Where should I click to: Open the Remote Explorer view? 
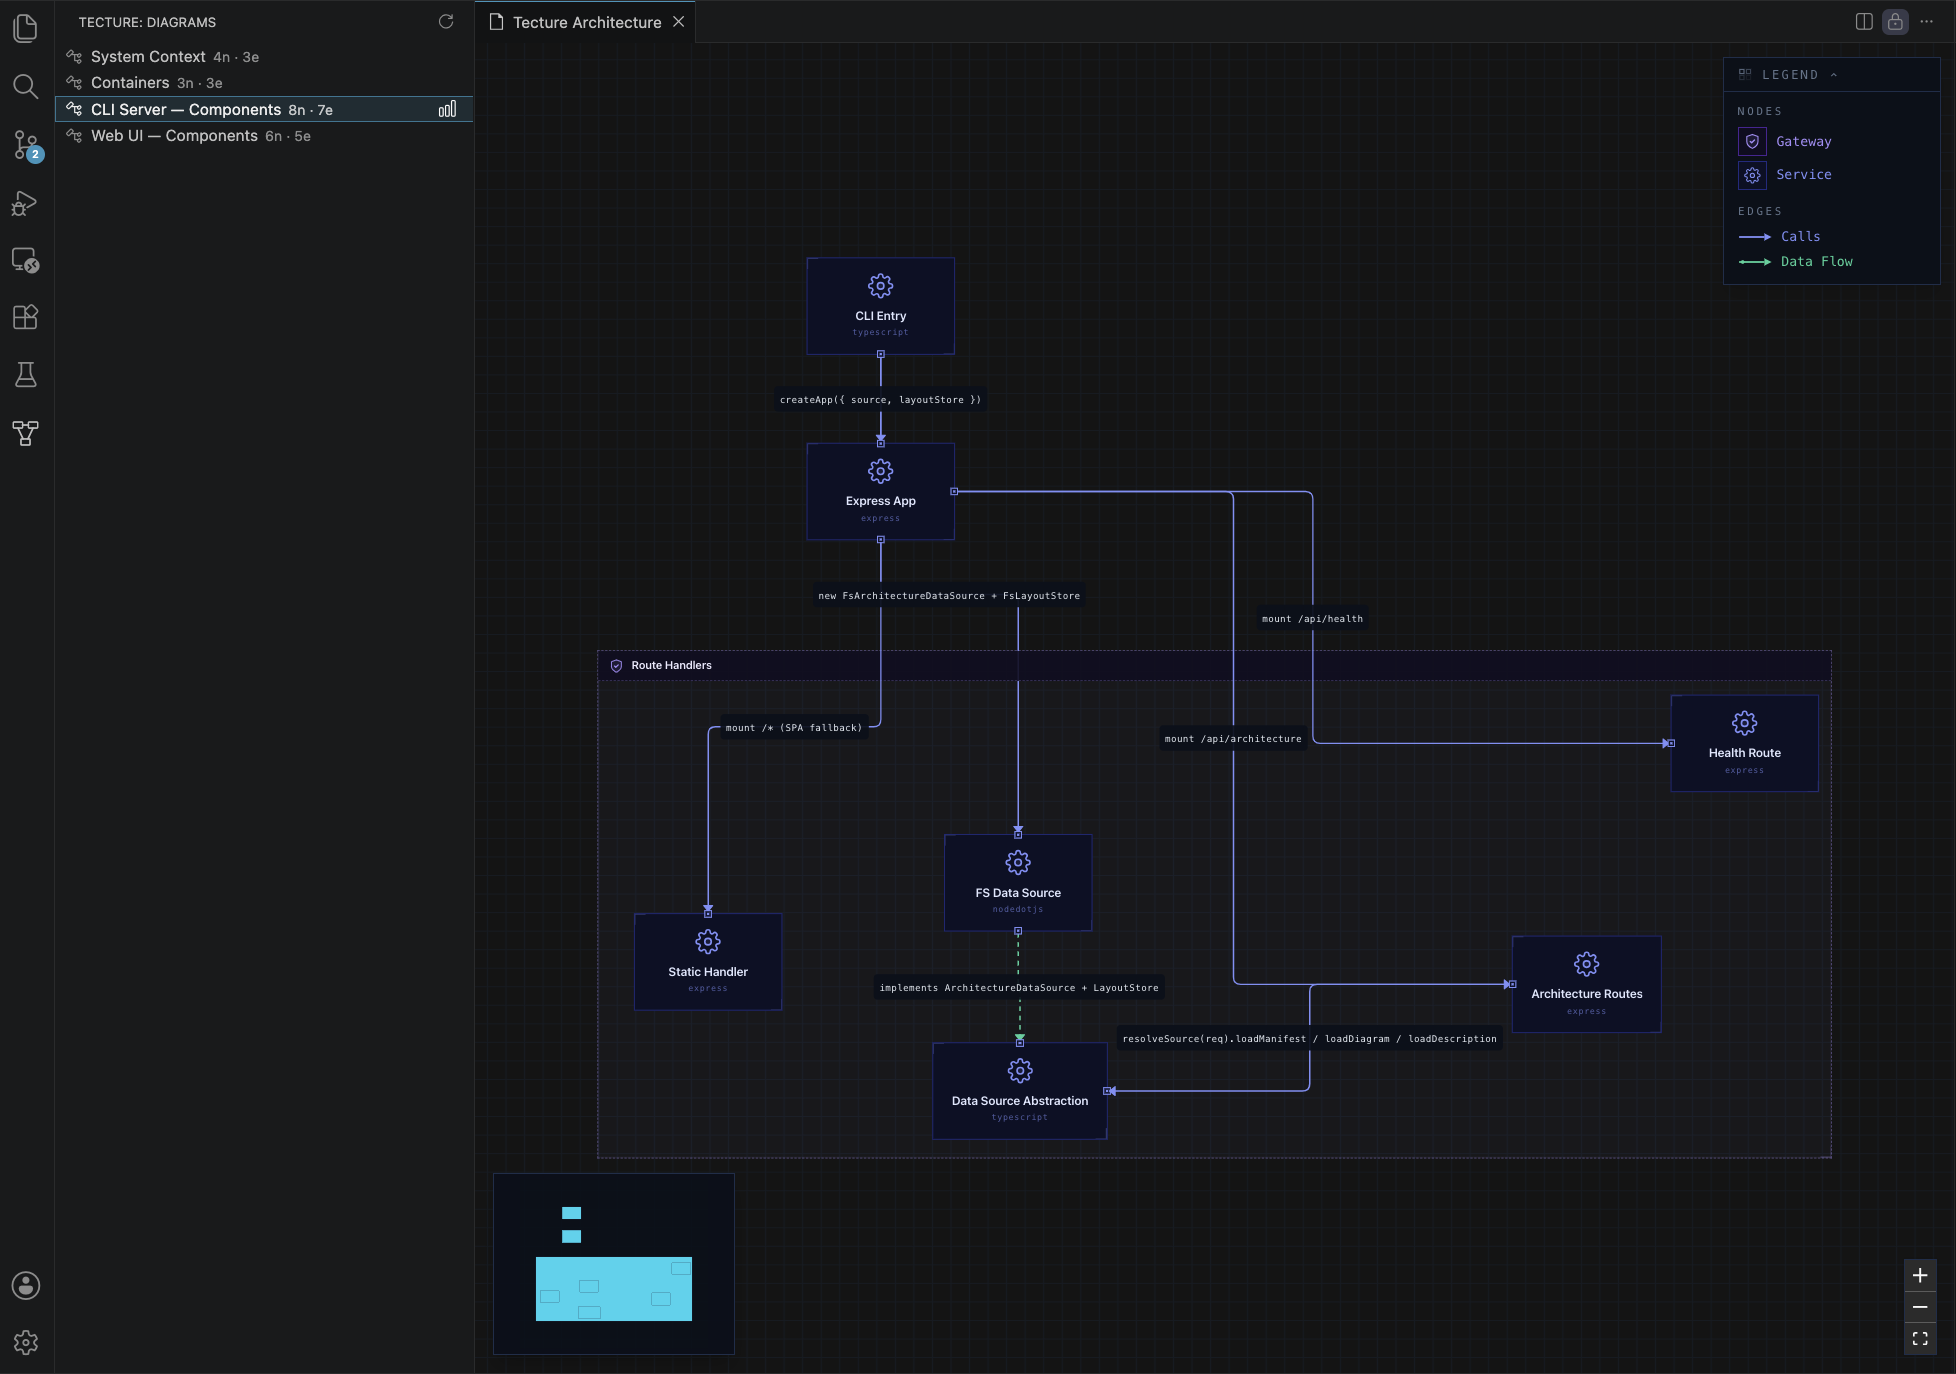click(x=26, y=260)
